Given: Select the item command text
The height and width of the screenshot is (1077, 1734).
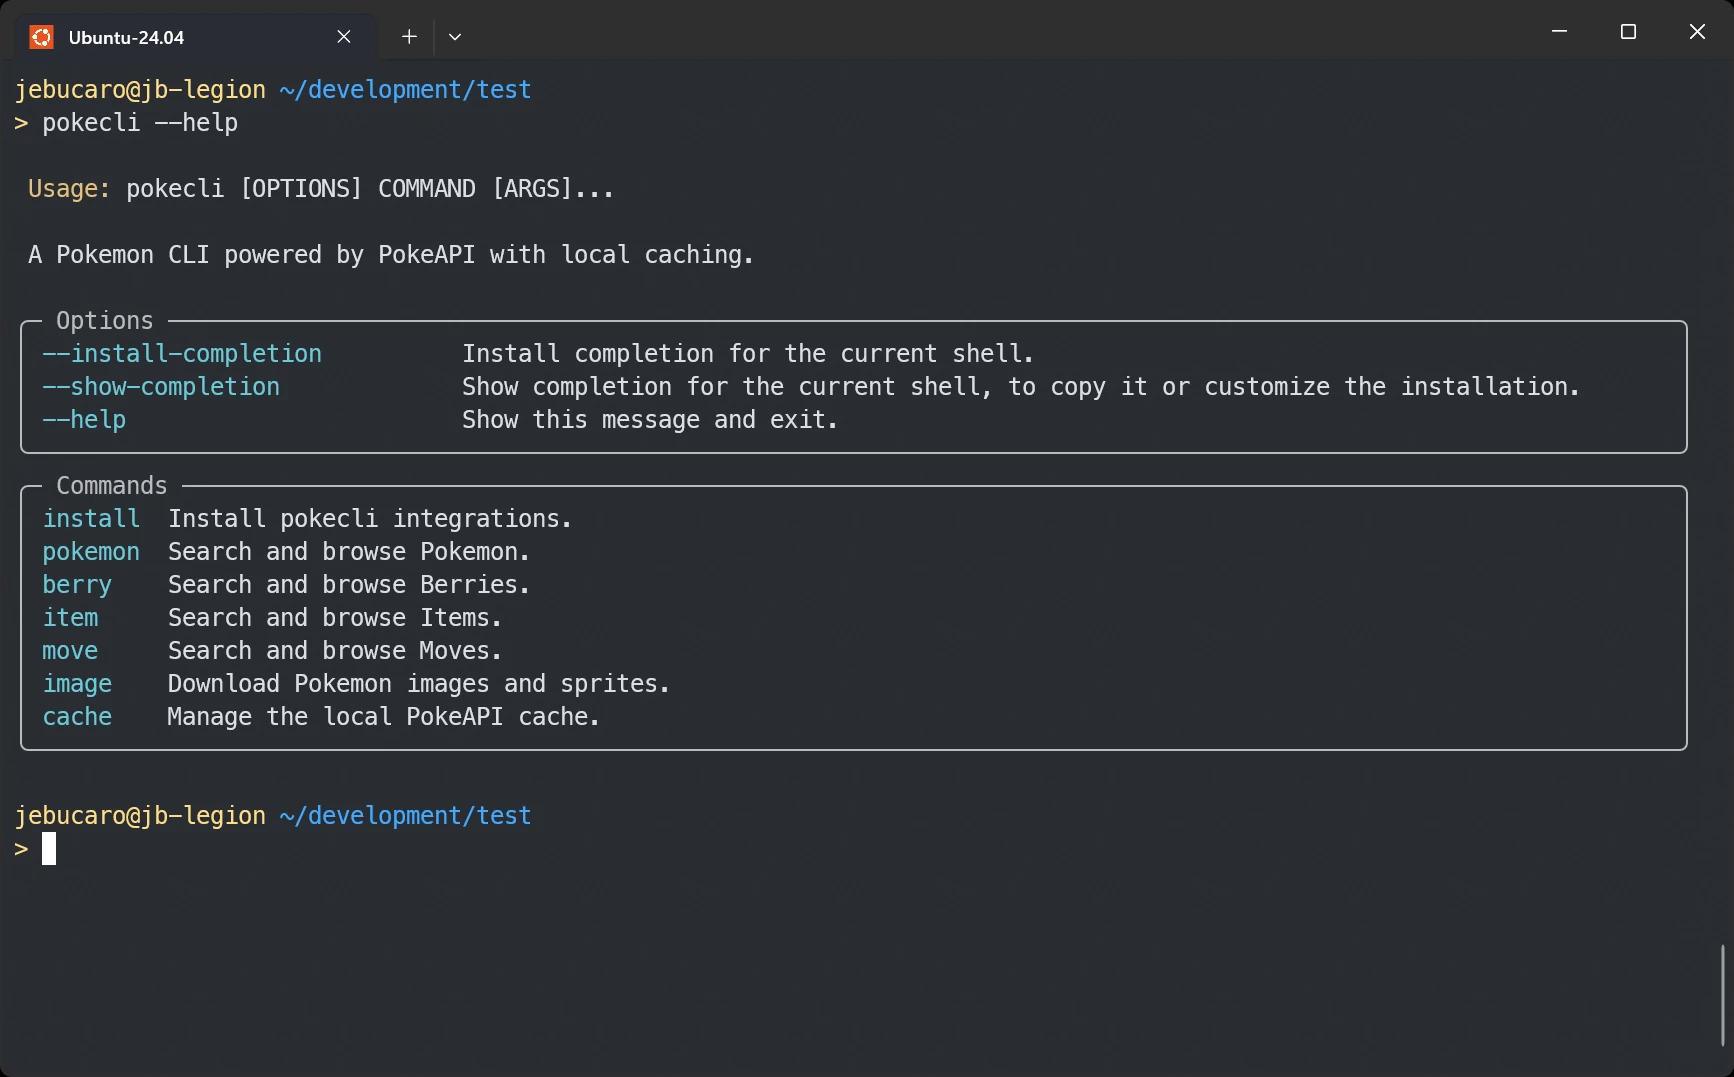Looking at the screenshot, I should point(70,617).
